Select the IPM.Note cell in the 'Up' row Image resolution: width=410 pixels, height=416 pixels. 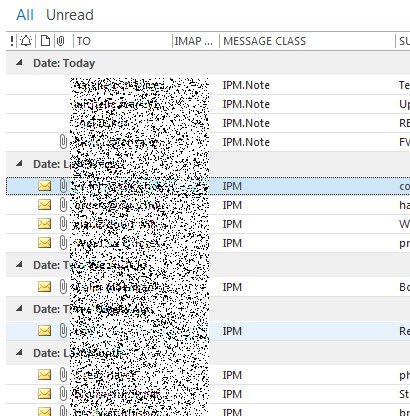[246, 104]
